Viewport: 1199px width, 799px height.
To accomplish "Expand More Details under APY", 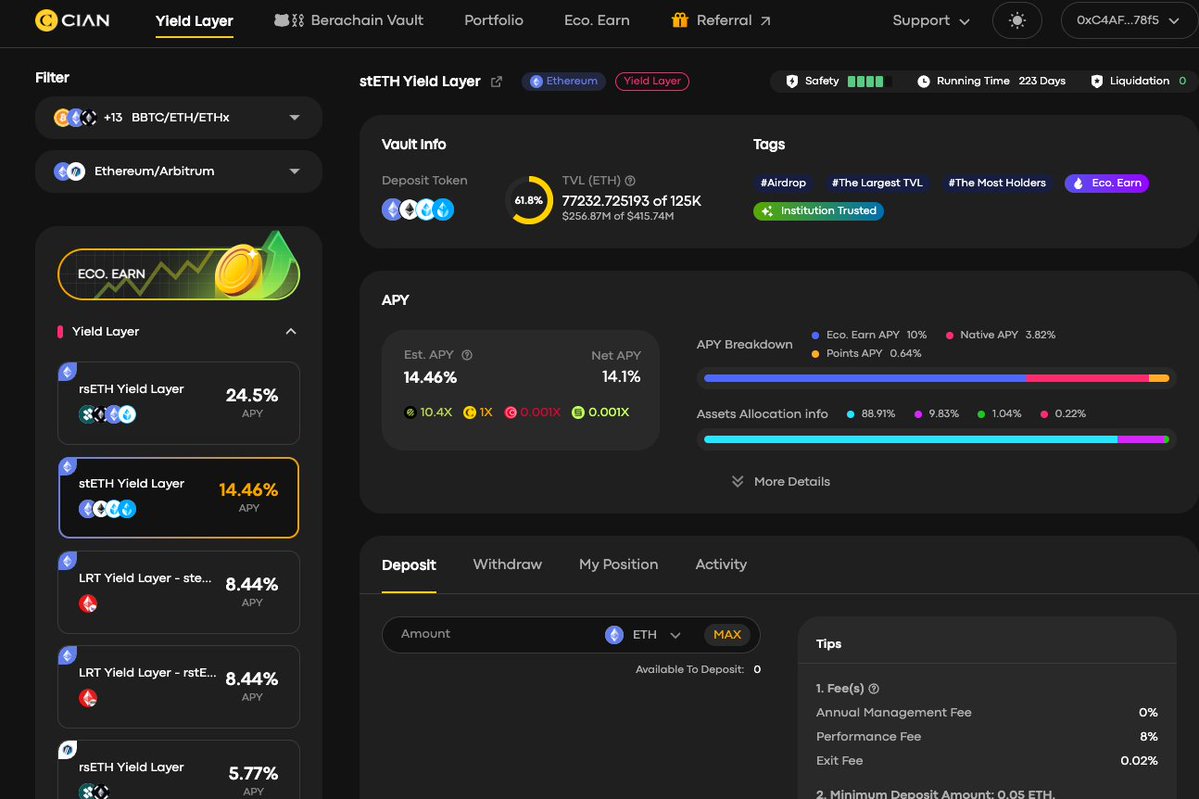I will pyautogui.click(x=780, y=482).
